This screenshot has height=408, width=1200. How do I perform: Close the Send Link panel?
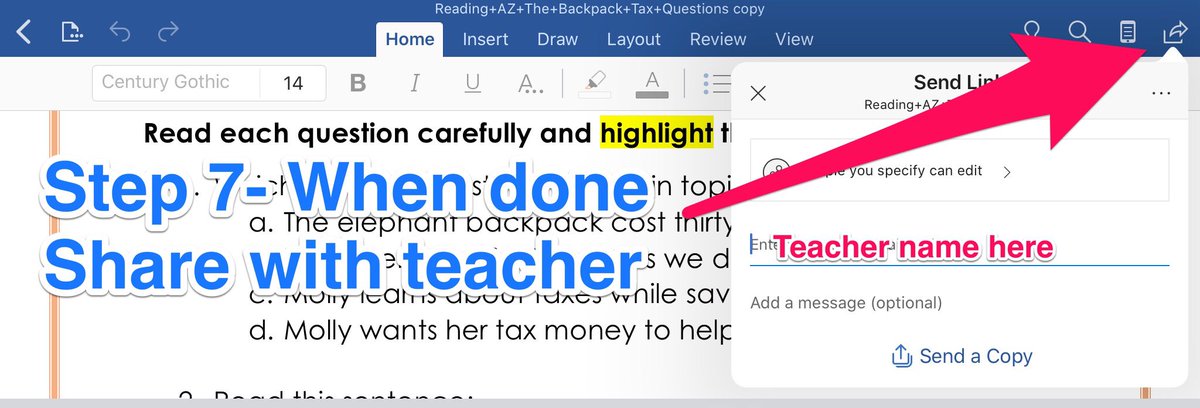[758, 93]
